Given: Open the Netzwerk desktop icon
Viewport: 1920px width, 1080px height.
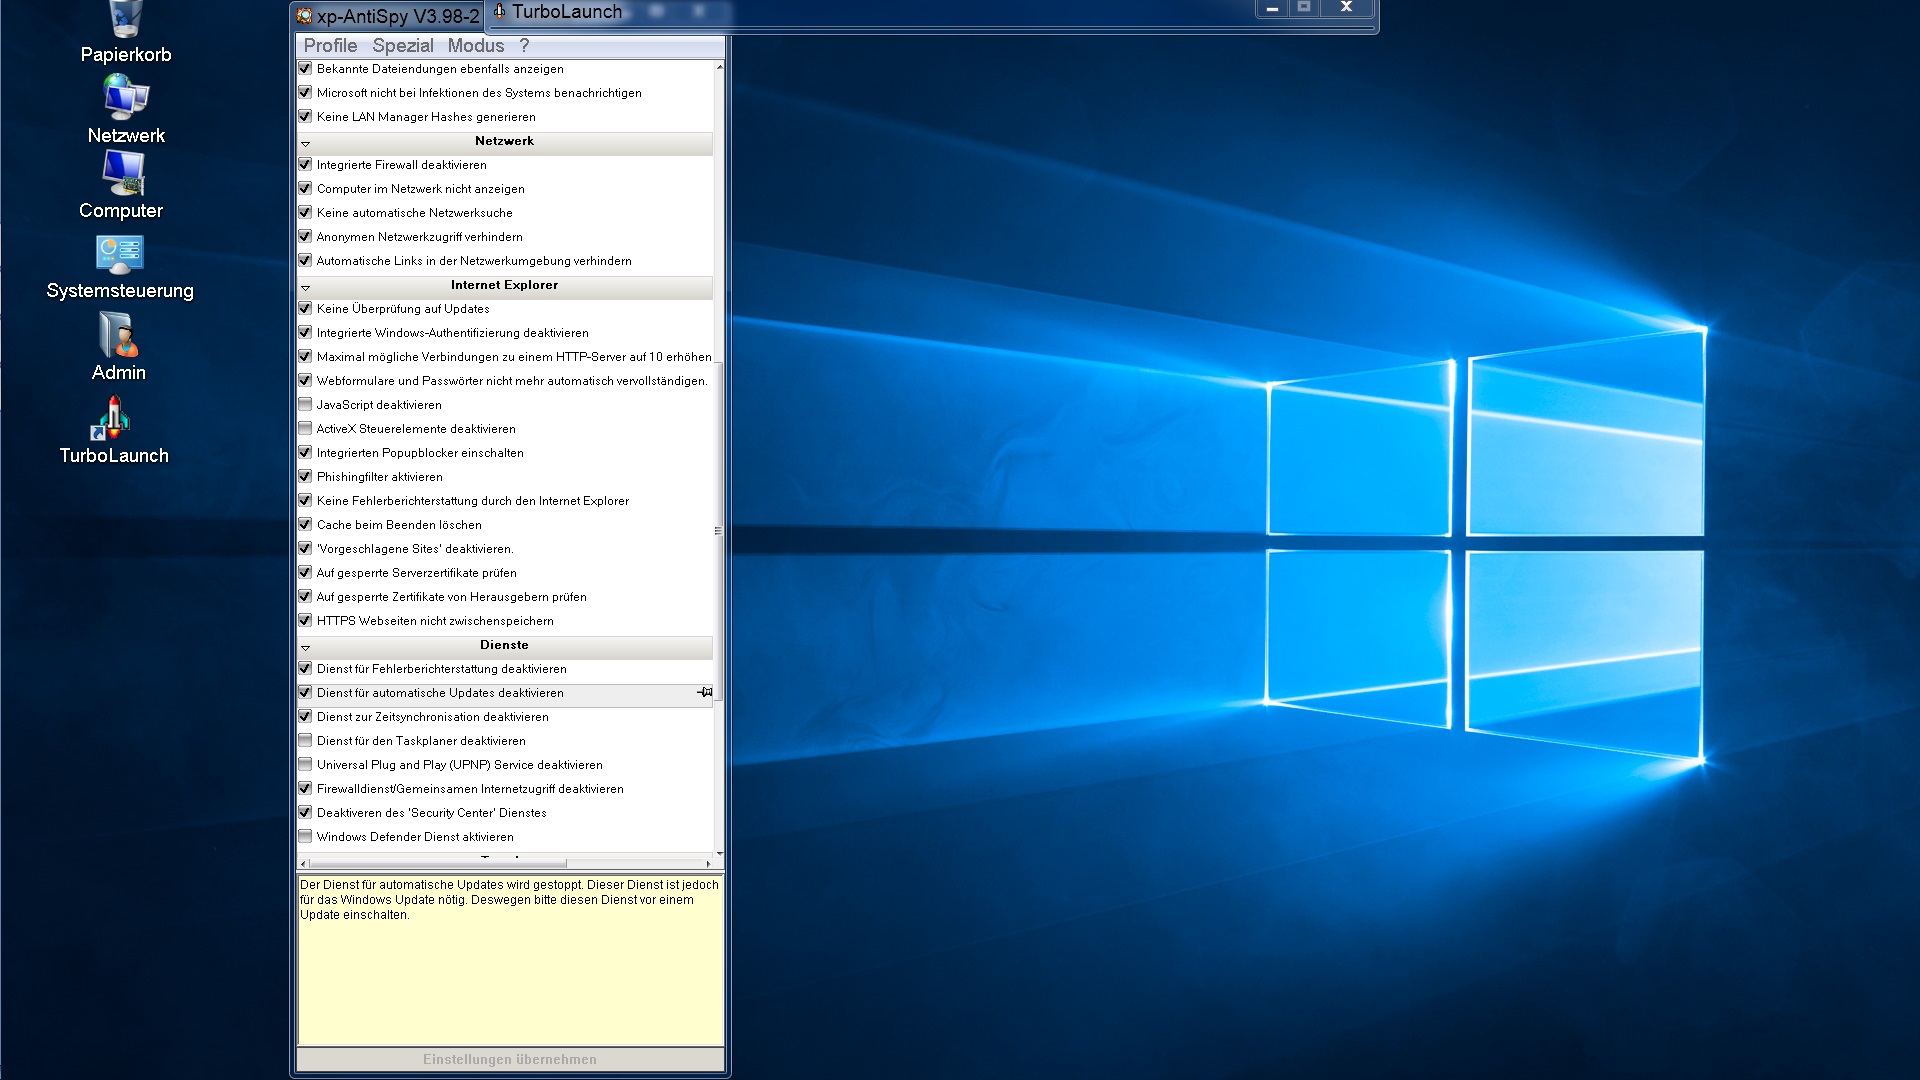Looking at the screenshot, I should [x=125, y=99].
